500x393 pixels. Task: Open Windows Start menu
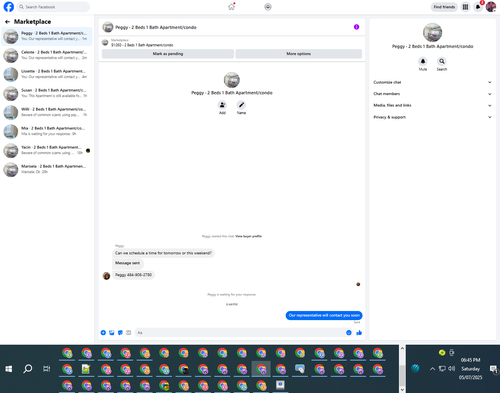click(x=9, y=369)
